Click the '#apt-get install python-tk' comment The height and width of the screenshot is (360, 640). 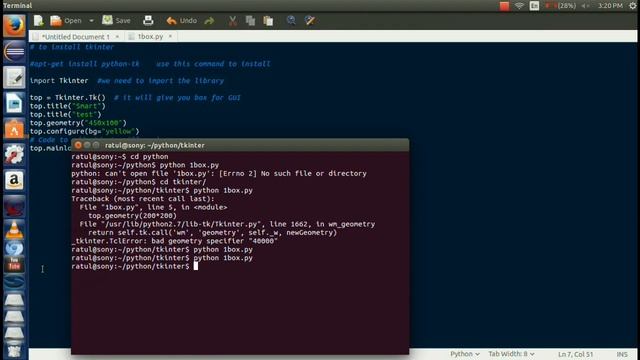84,64
